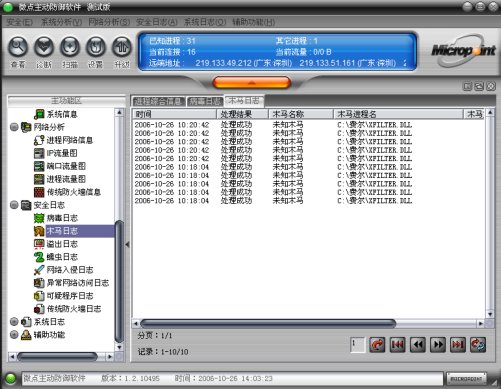Click the log table horizontal scrollbar thumb
This screenshot has height=389, width=501.
coord(268,323)
